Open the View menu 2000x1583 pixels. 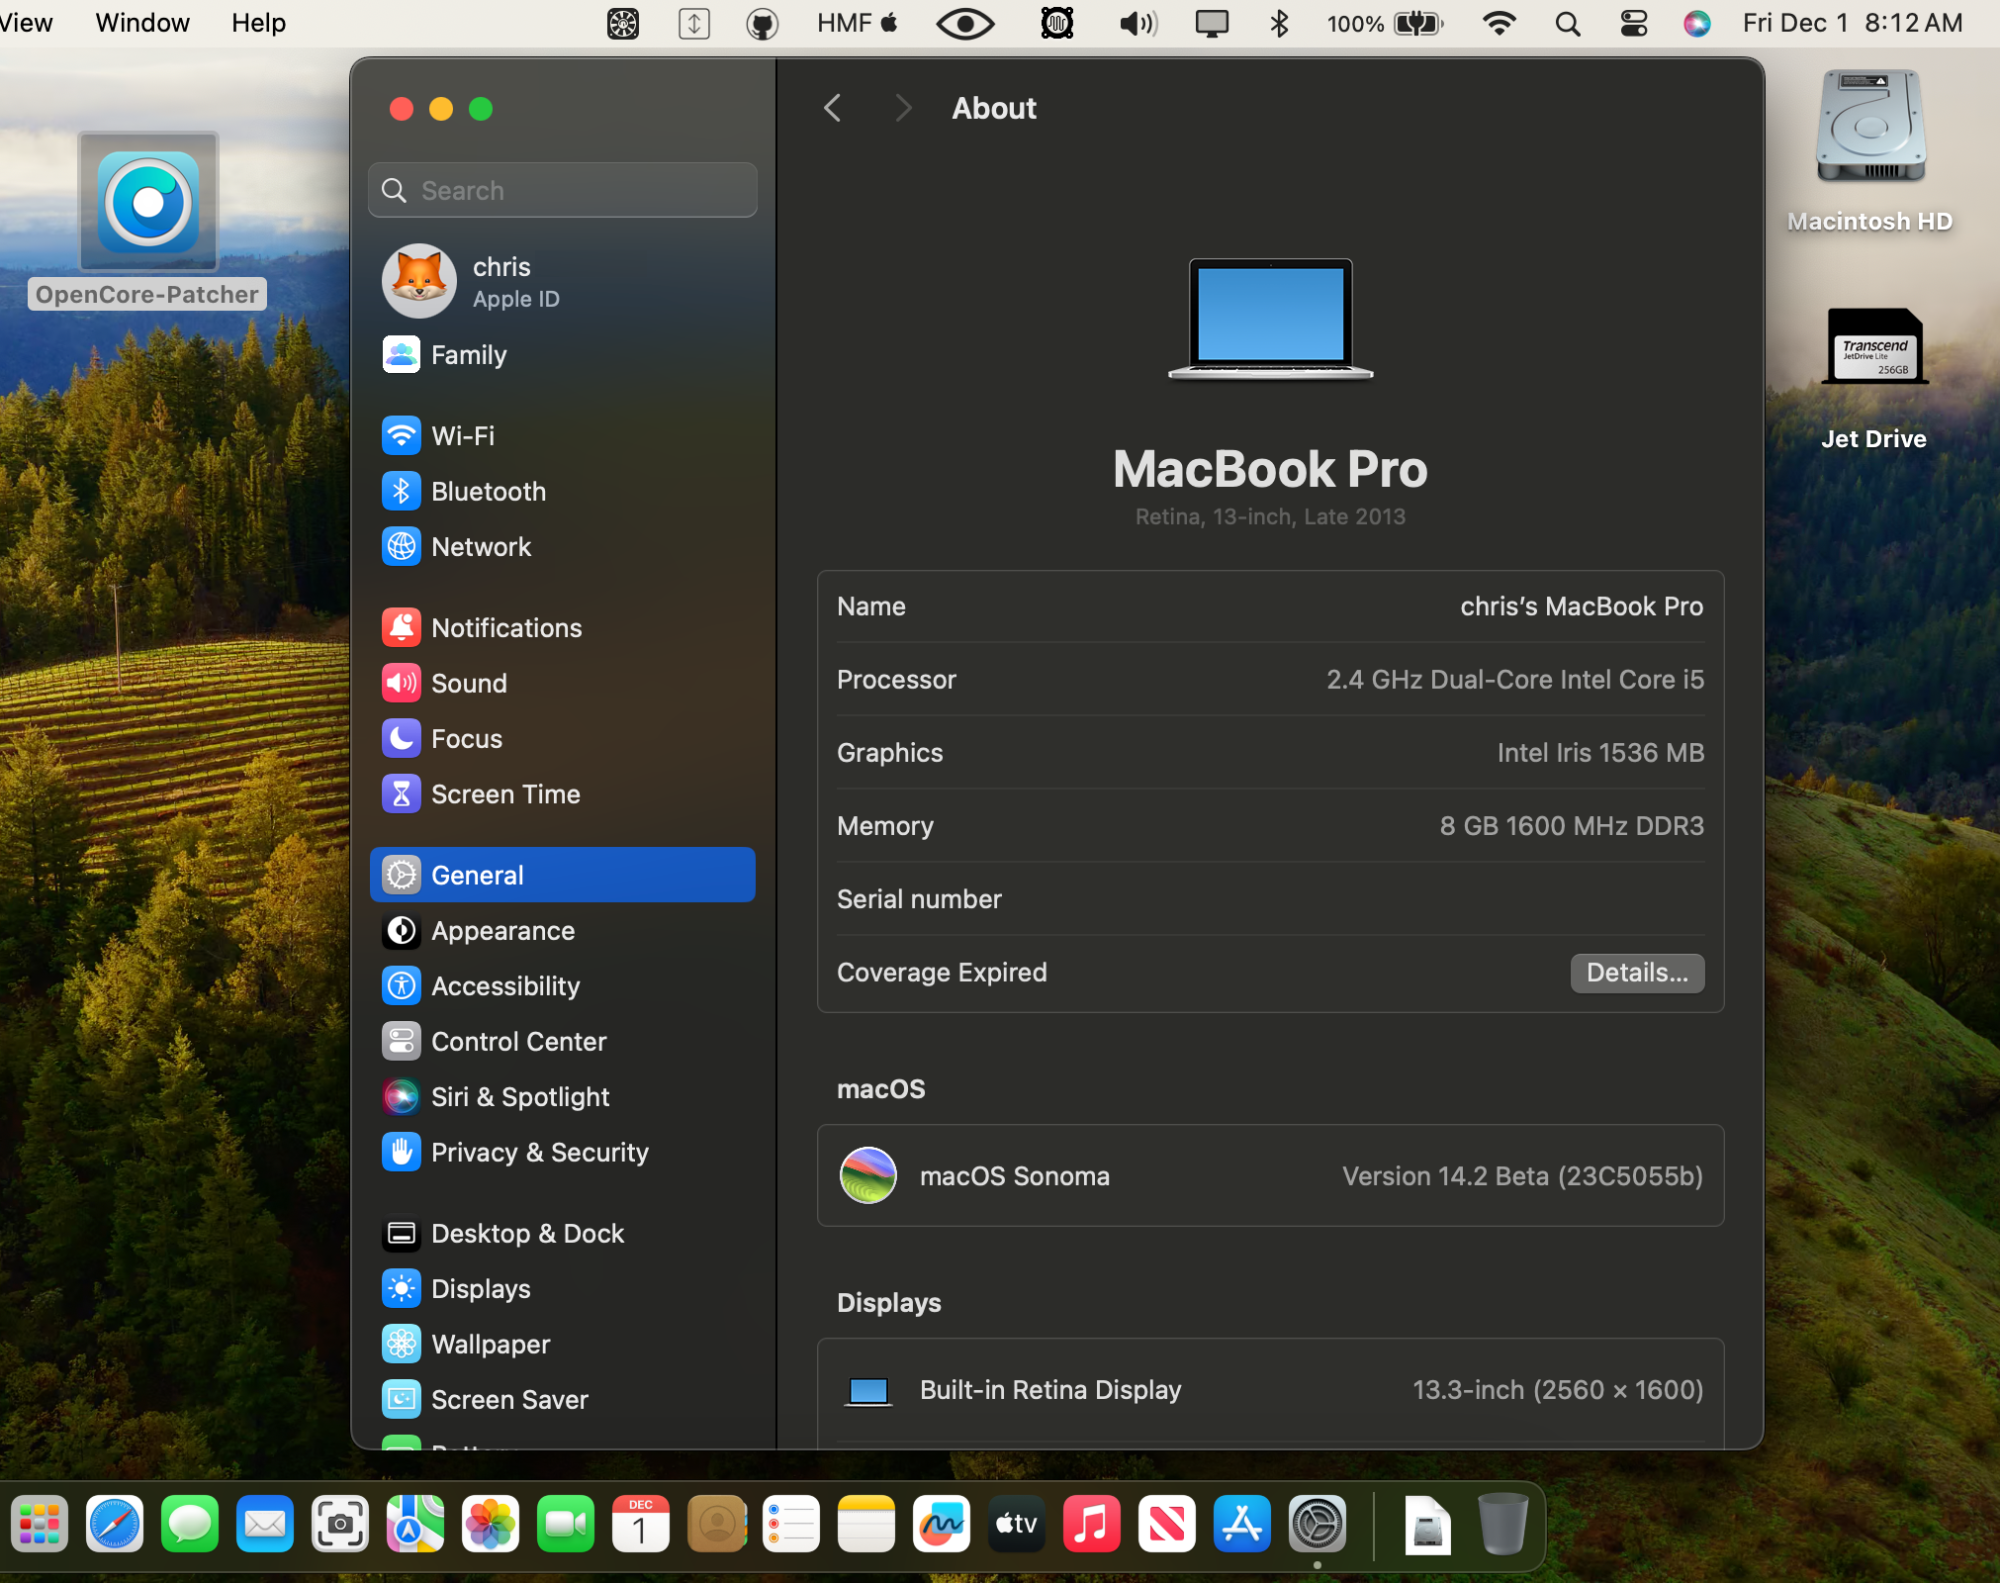(27, 22)
